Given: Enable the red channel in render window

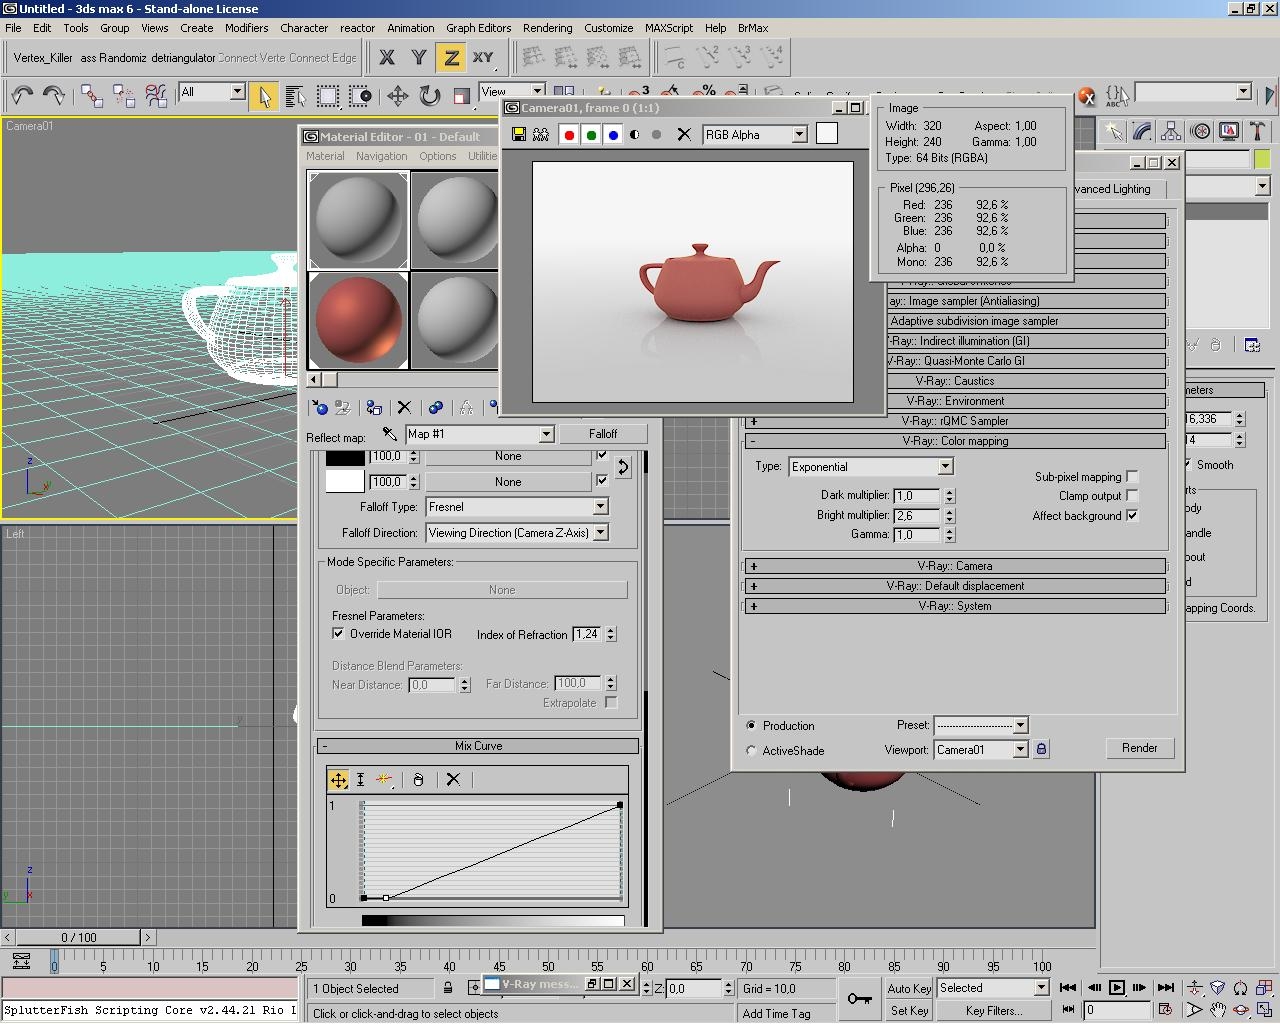Looking at the screenshot, I should coord(569,135).
